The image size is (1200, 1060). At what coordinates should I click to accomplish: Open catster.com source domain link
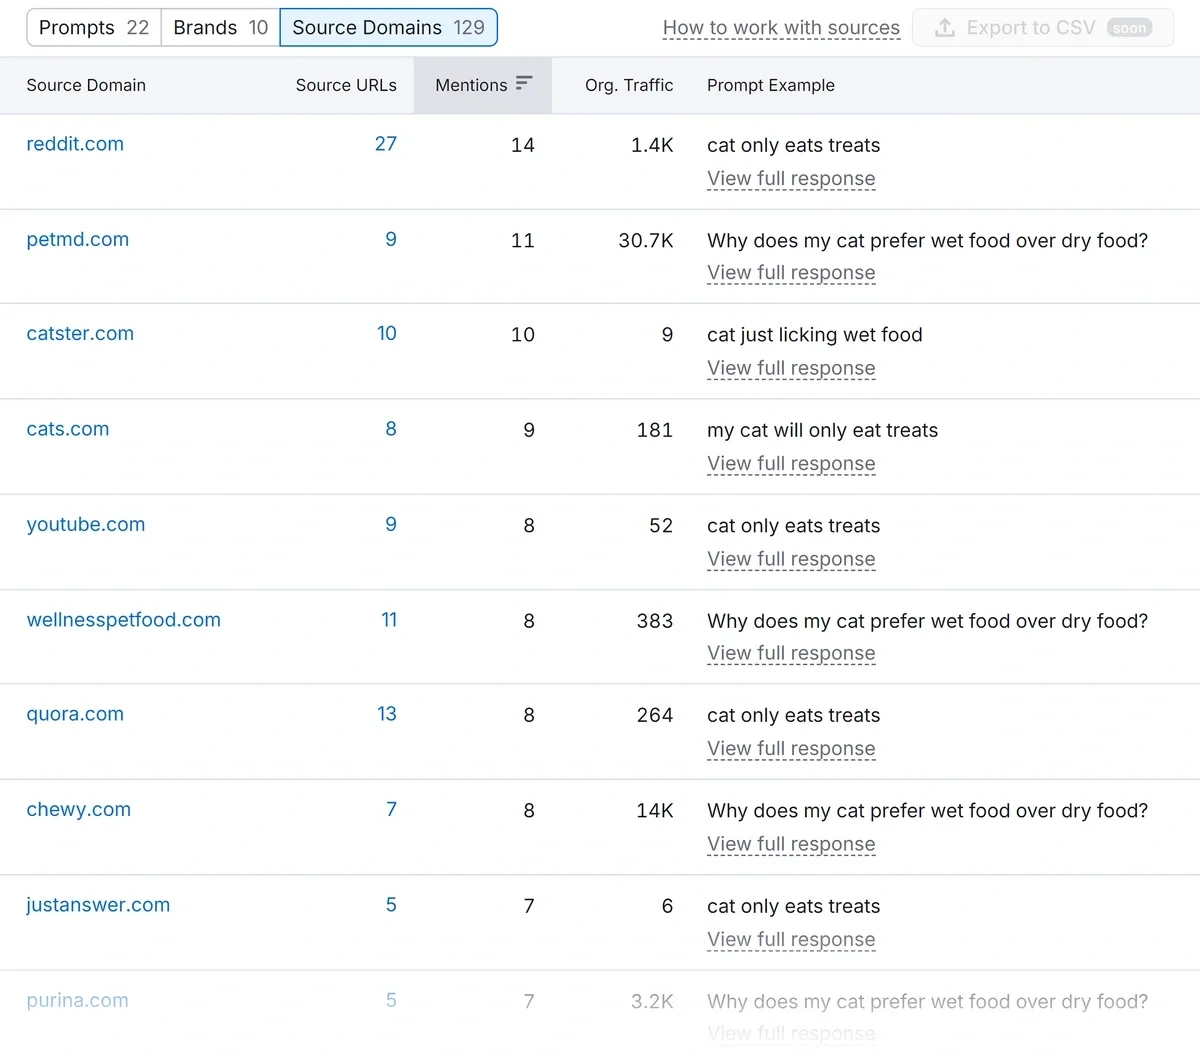(x=80, y=333)
